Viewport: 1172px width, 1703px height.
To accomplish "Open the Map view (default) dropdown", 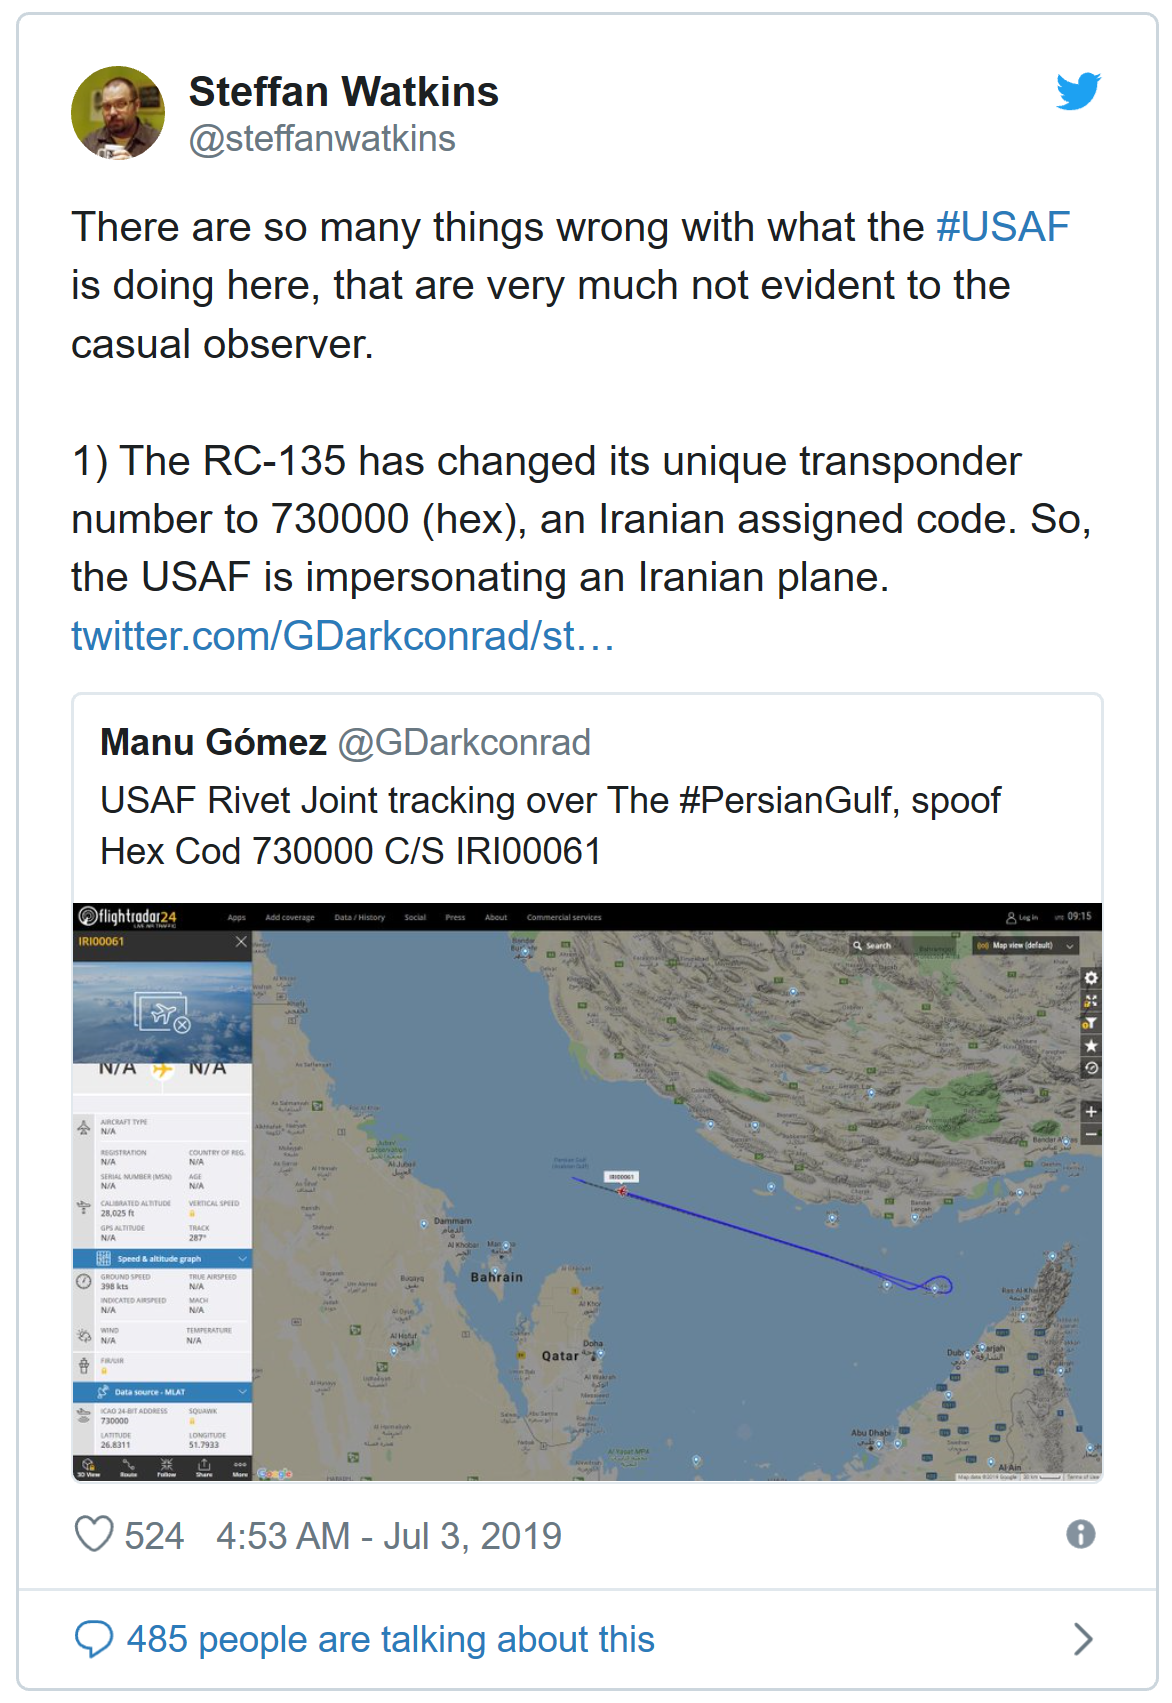I will pyautogui.click(x=1025, y=945).
